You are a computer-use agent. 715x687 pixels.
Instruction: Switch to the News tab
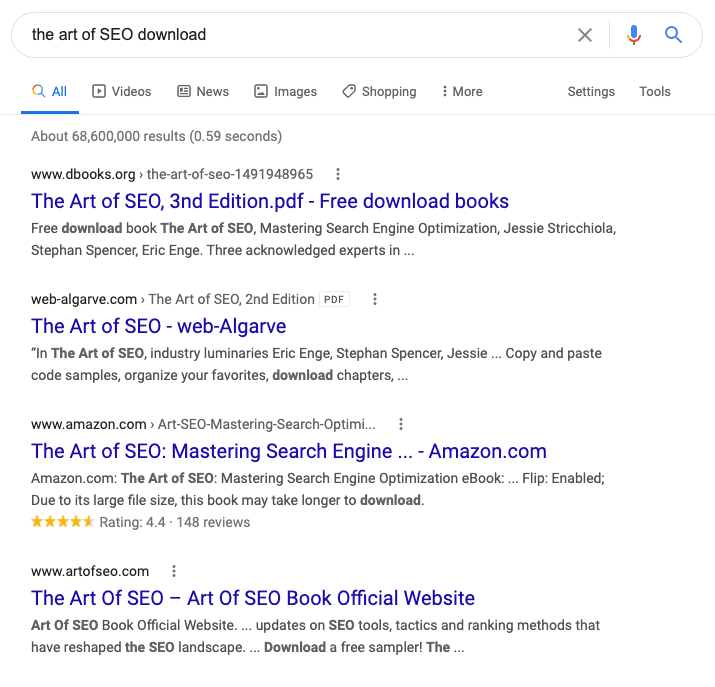(203, 92)
